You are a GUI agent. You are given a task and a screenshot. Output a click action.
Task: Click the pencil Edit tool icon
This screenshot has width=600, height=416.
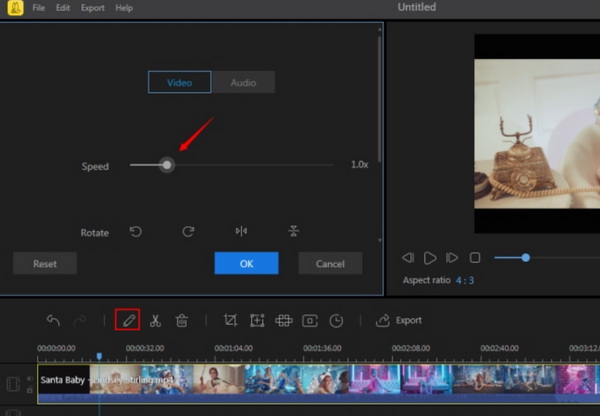click(127, 320)
